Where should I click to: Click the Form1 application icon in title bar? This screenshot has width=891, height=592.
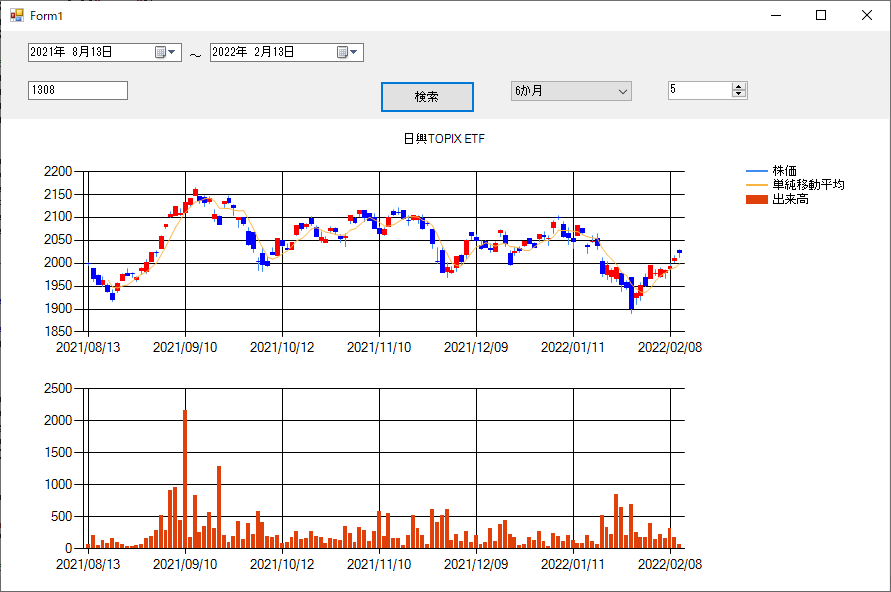tap(16, 16)
